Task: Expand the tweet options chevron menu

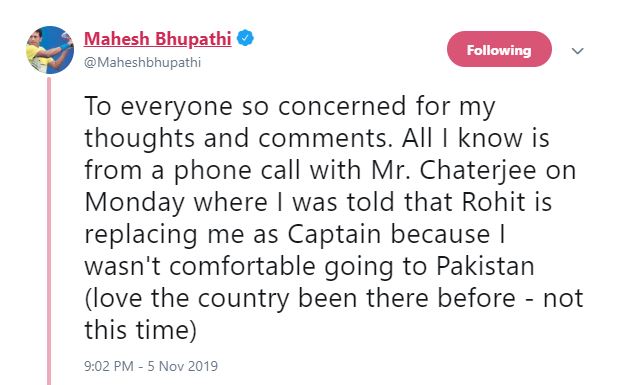Action: [x=578, y=51]
